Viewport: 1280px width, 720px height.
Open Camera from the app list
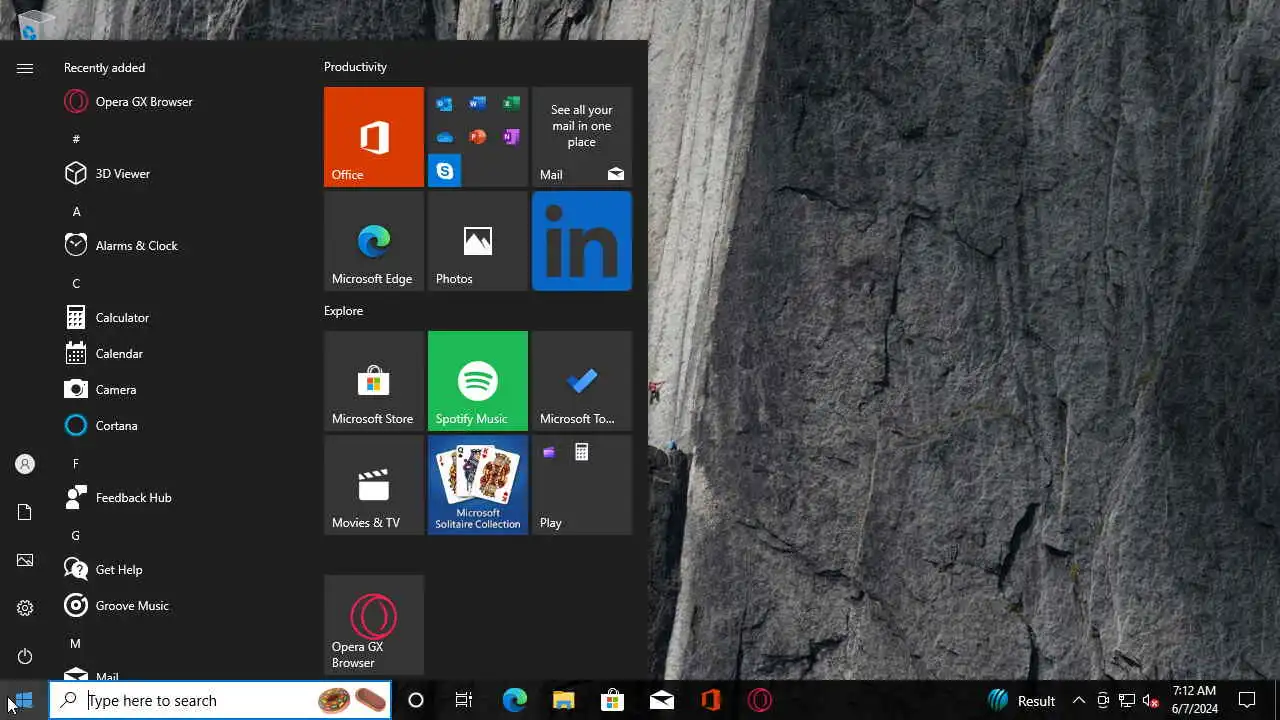[x=180, y=390]
